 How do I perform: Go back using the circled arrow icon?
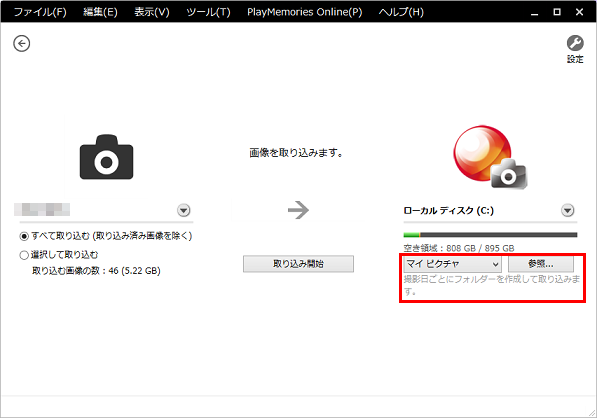[x=22, y=43]
